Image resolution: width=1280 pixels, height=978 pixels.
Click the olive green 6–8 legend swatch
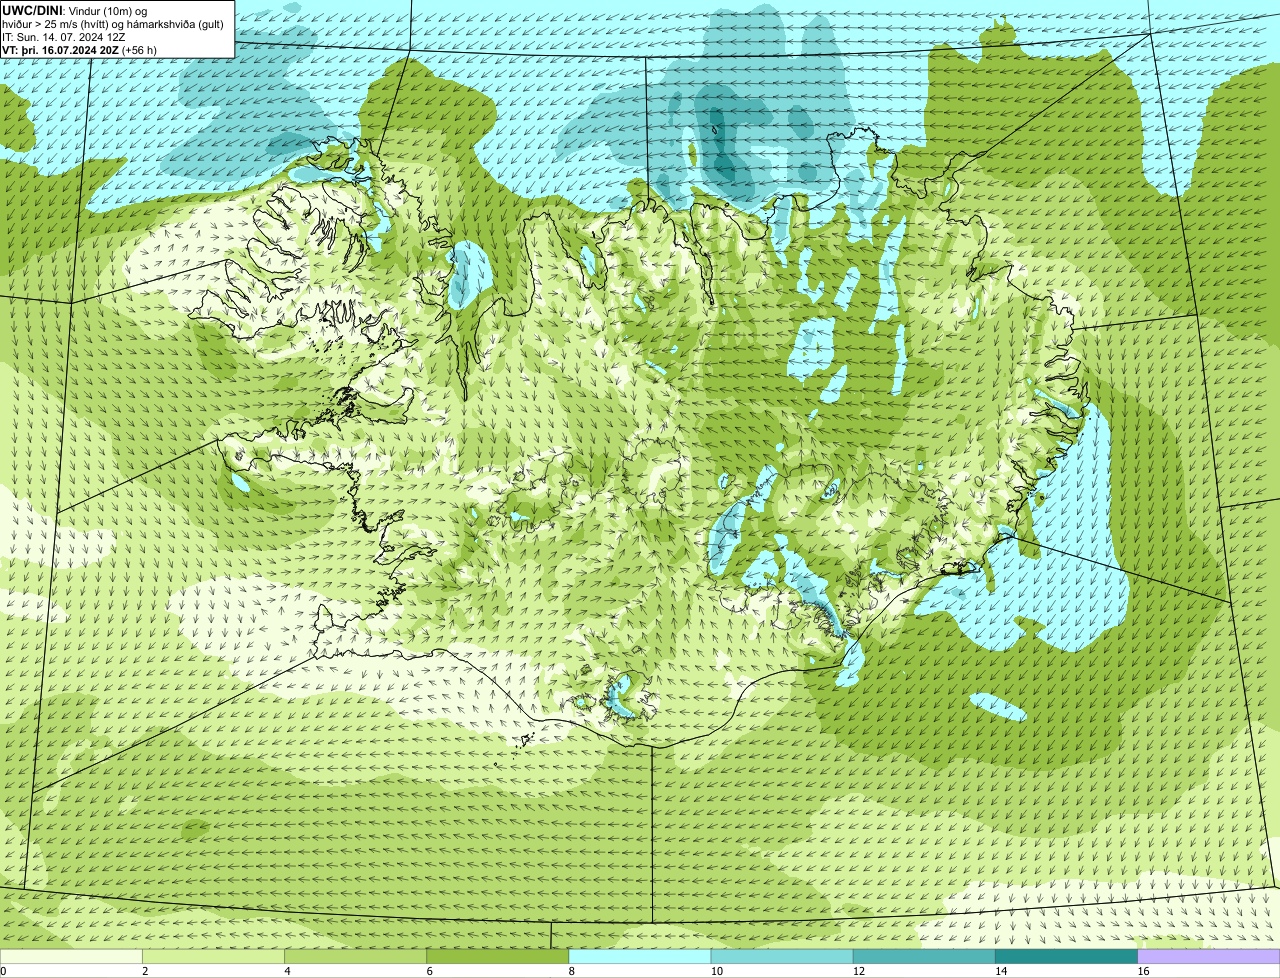(498, 956)
